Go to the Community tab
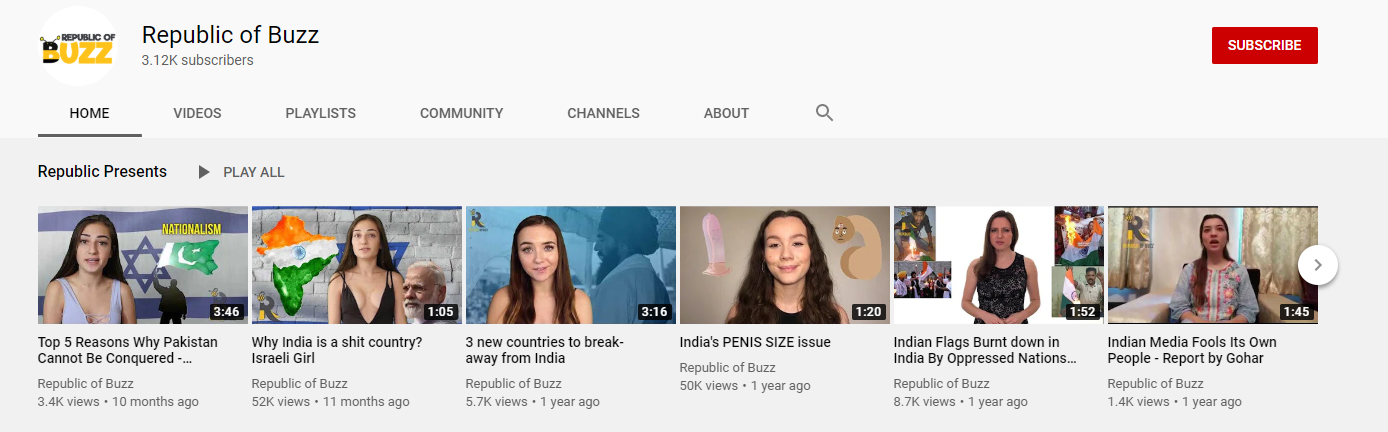Image resolution: width=1388 pixels, height=432 pixels. [461, 113]
